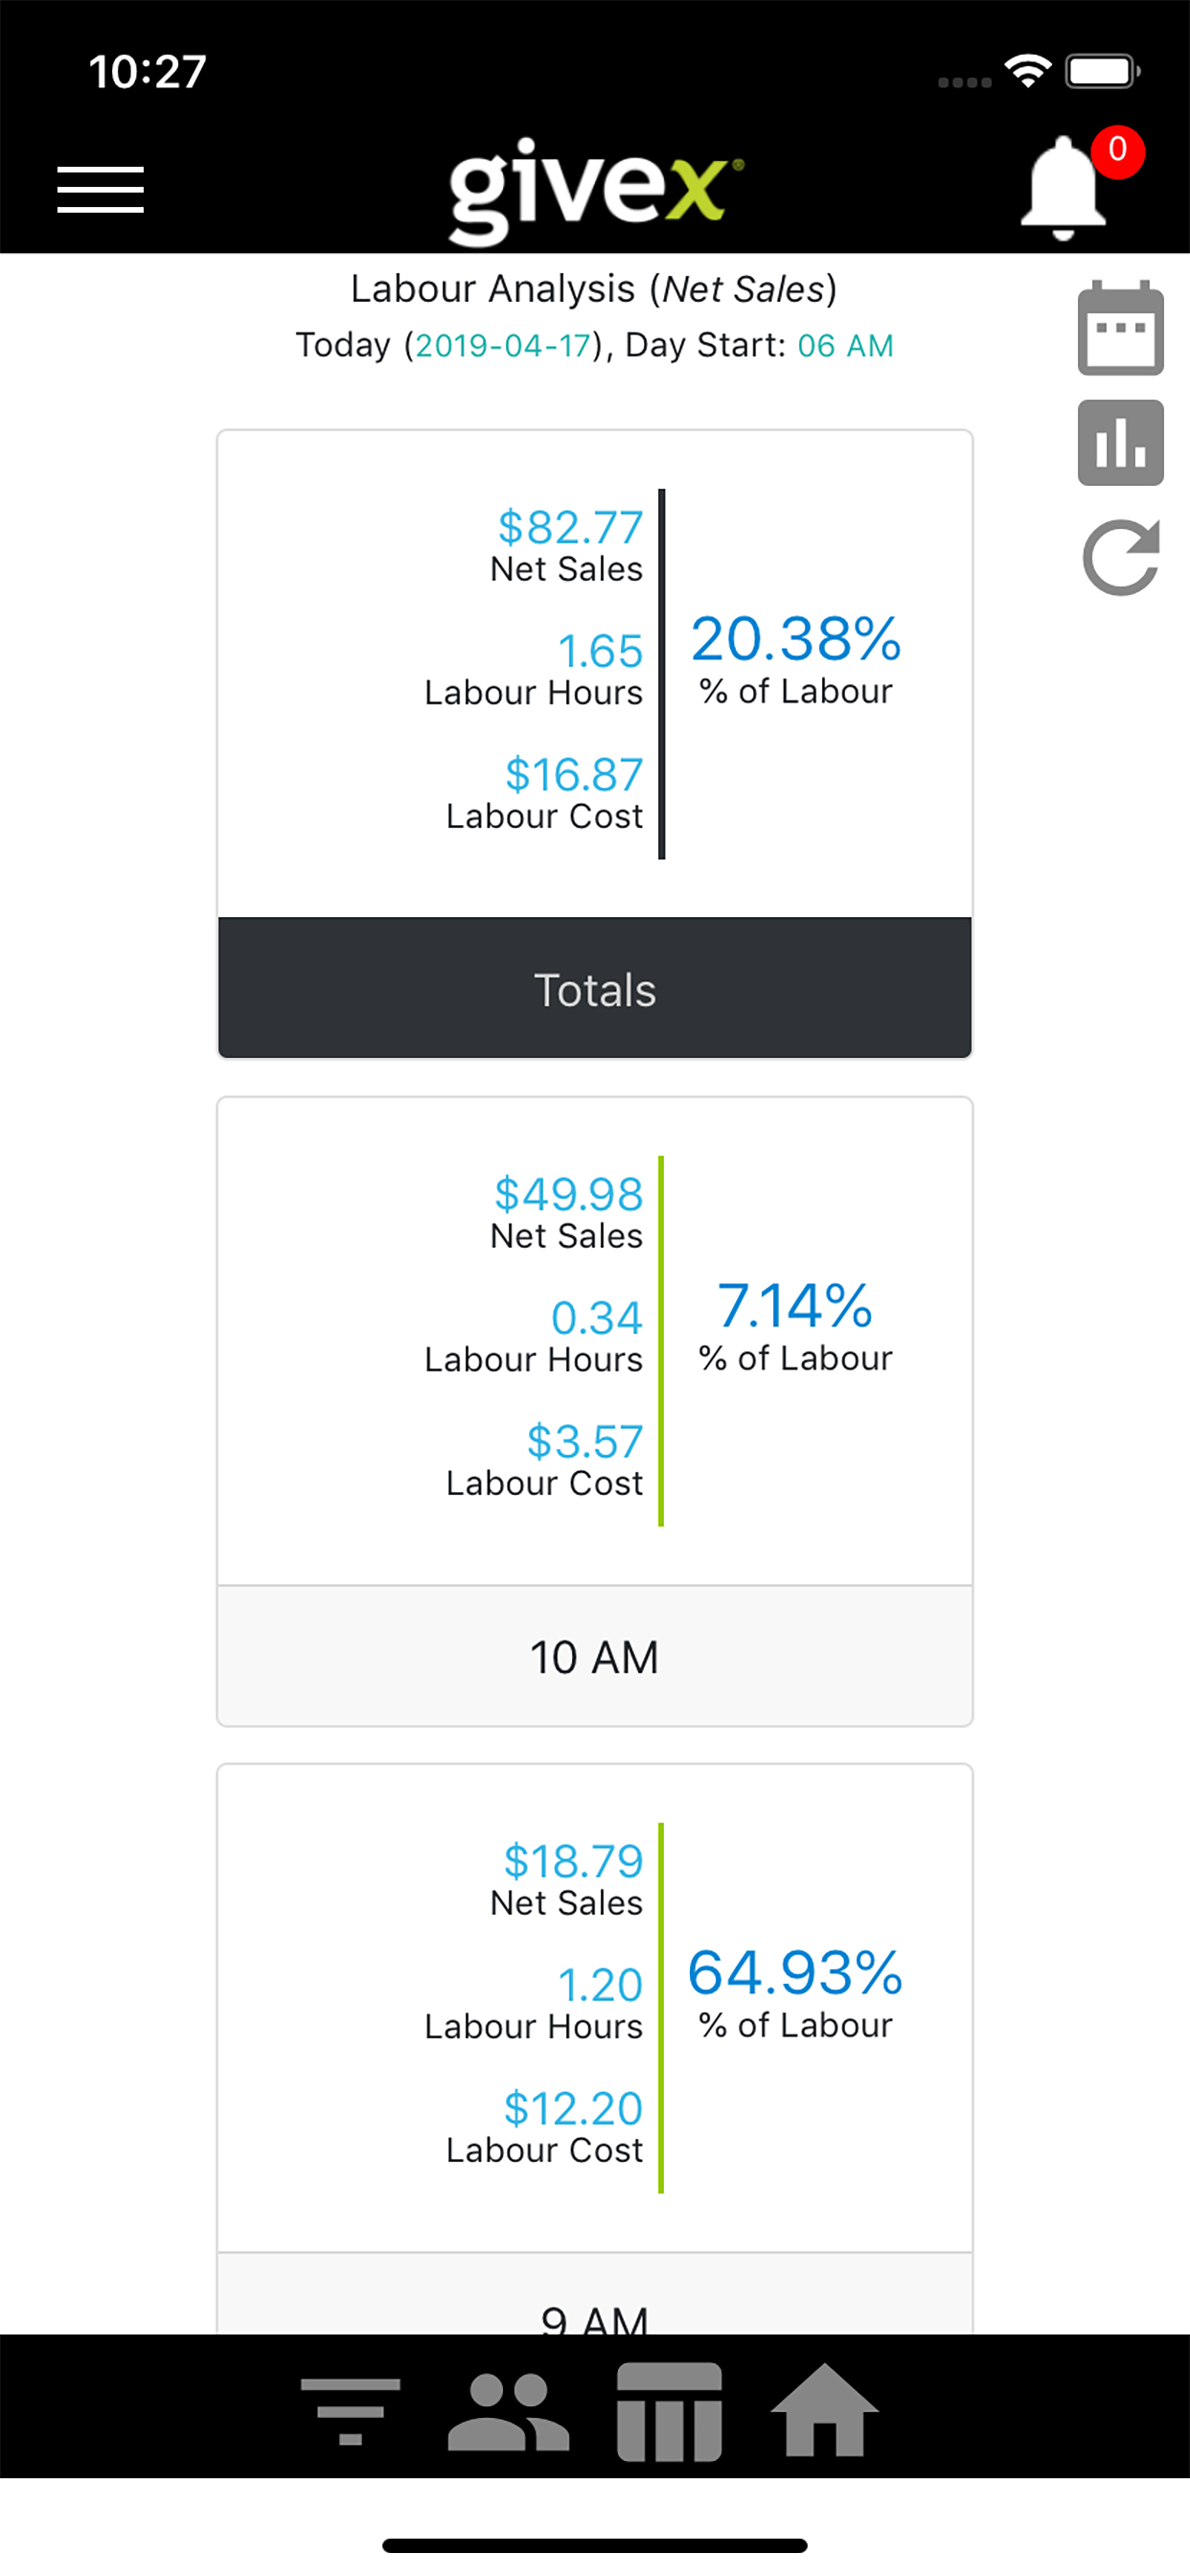This screenshot has width=1190, height=2576.
Task: Select the 10 AM hour footer
Action: click(595, 1656)
